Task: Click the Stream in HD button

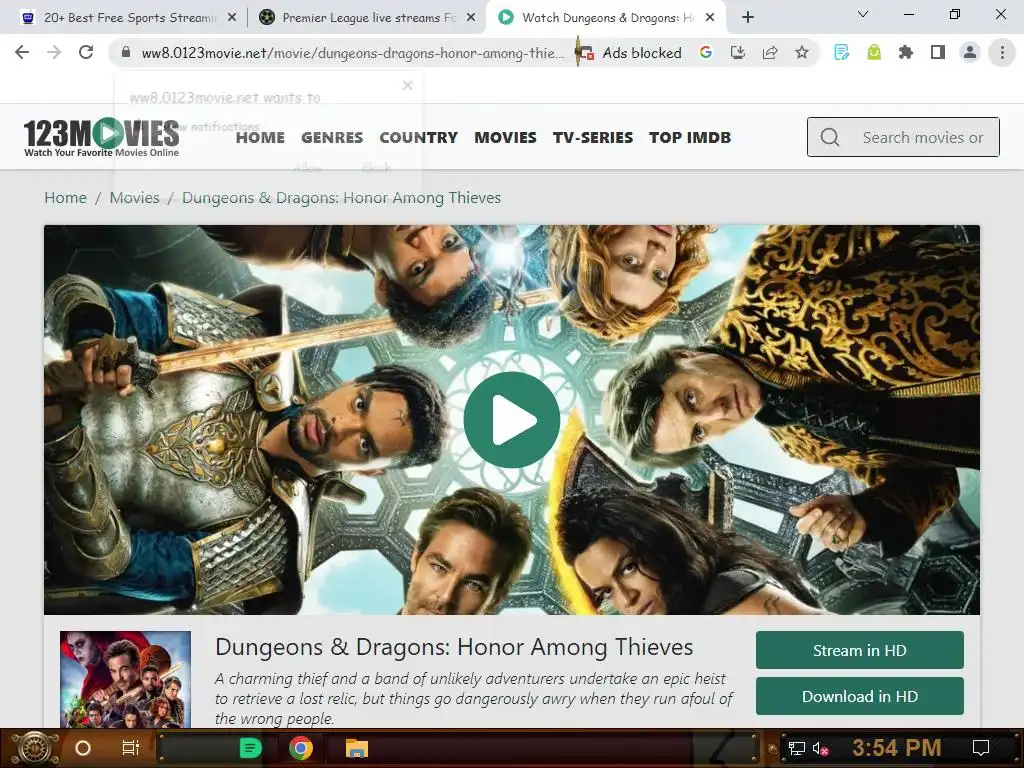Action: tap(859, 650)
